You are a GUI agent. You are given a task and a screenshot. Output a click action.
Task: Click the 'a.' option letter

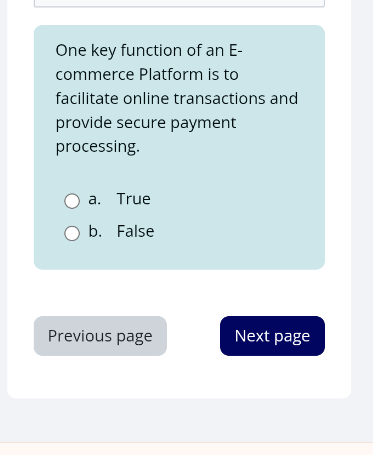(95, 199)
